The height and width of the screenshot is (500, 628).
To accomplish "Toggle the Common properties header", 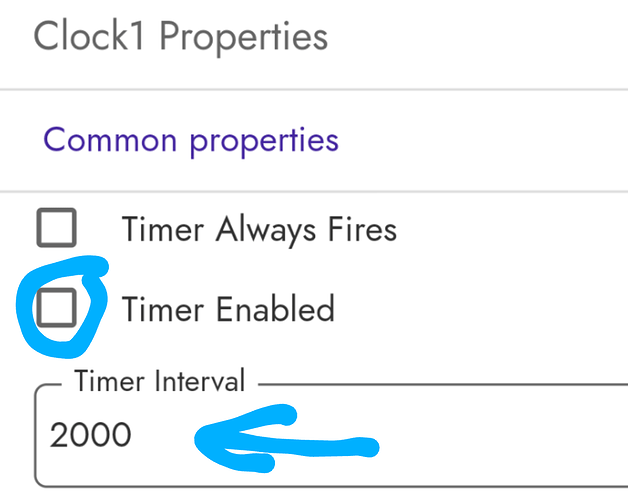I will (191, 140).
